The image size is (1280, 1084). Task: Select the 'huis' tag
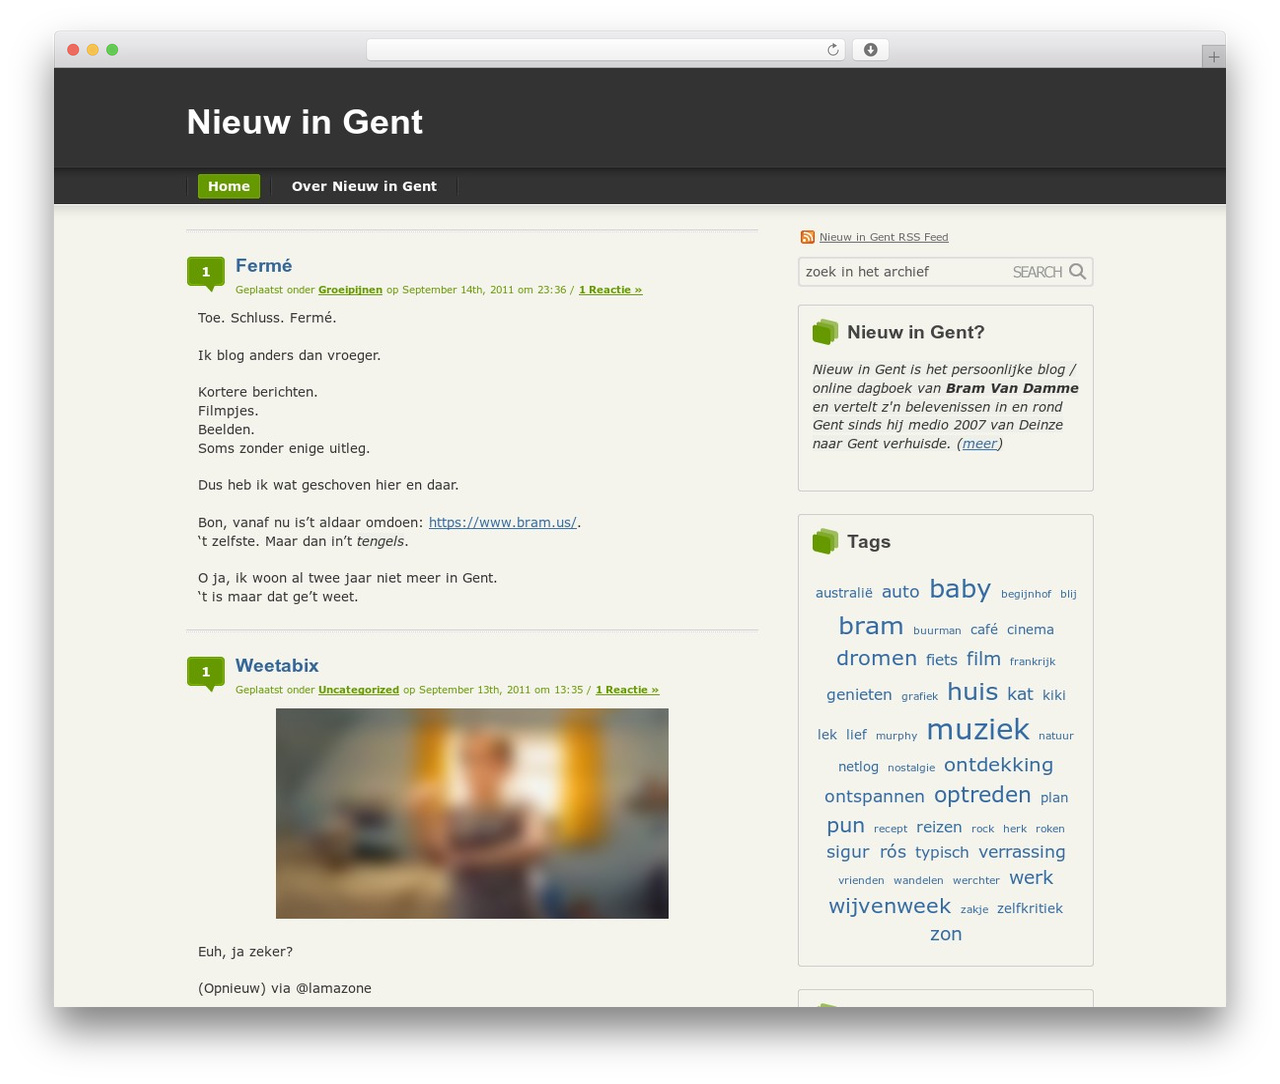click(x=973, y=692)
